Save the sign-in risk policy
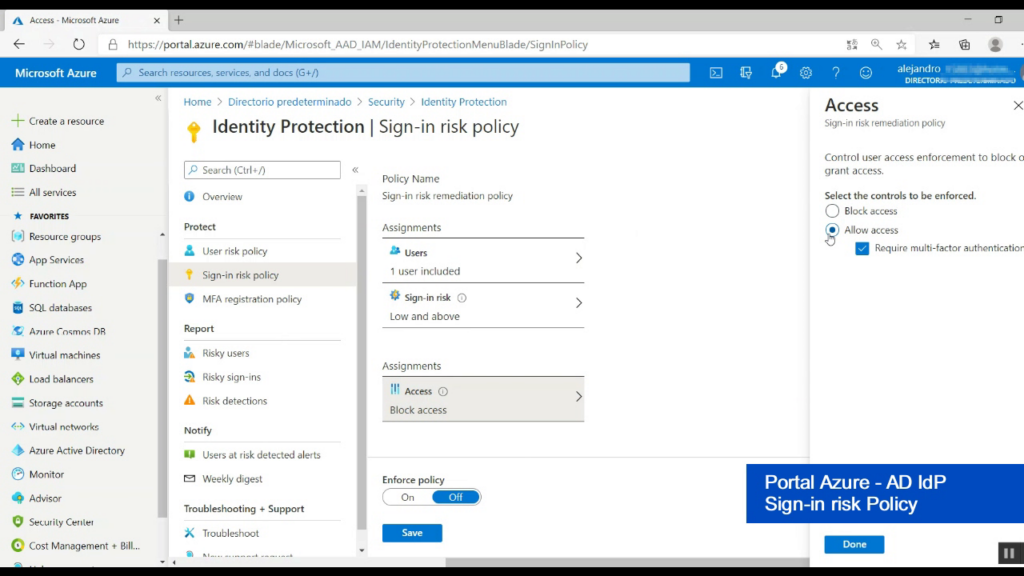 click(412, 533)
